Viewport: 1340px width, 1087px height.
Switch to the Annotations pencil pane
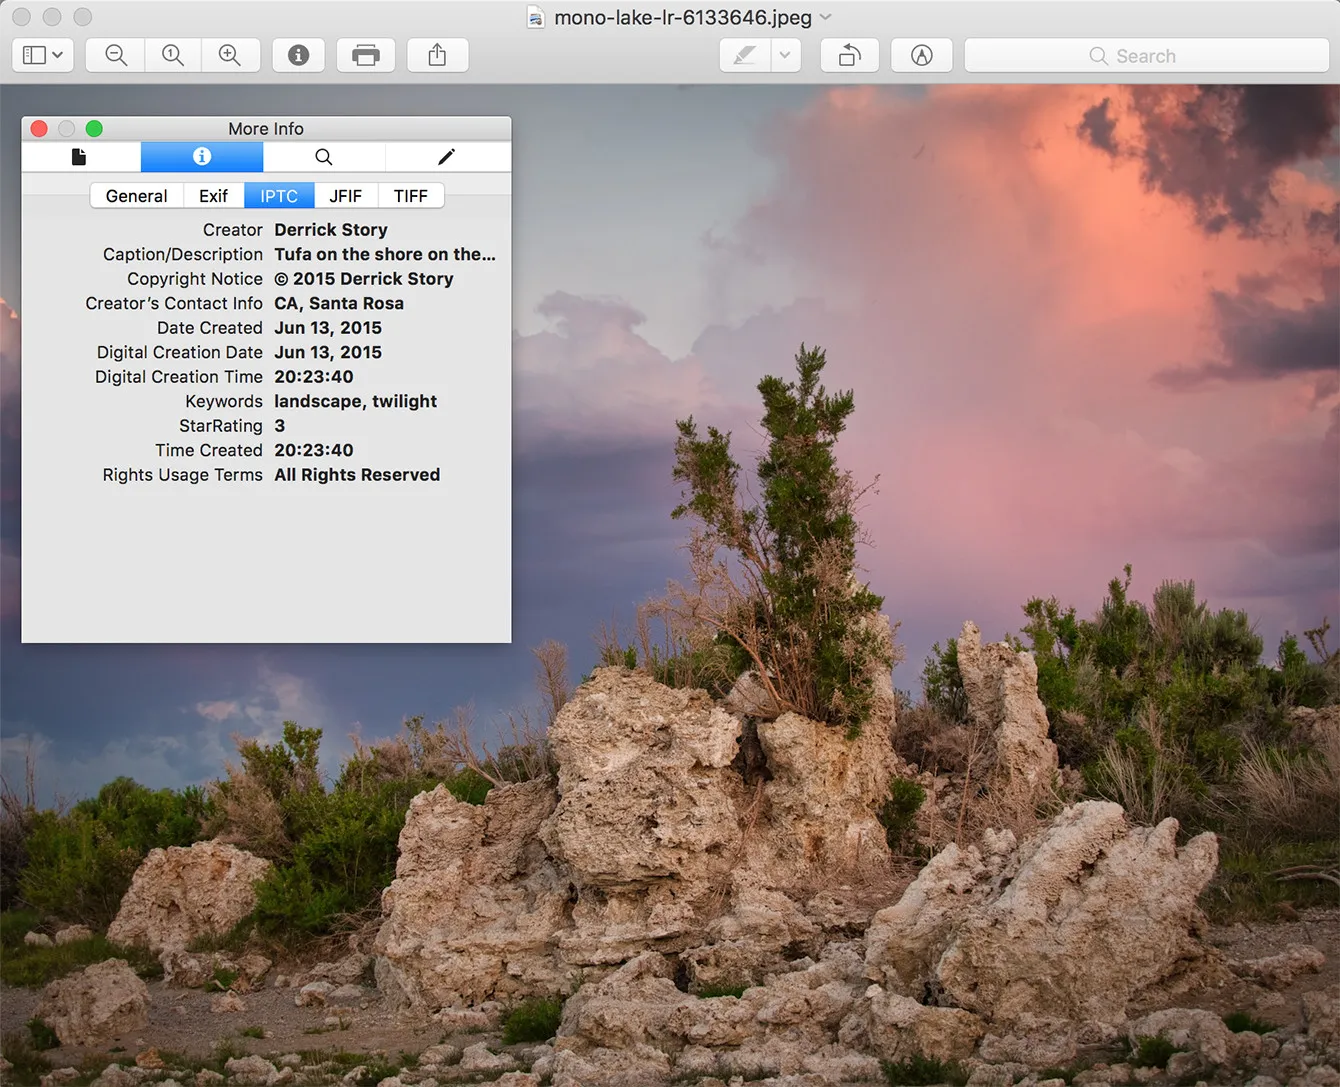[x=446, y=157]
